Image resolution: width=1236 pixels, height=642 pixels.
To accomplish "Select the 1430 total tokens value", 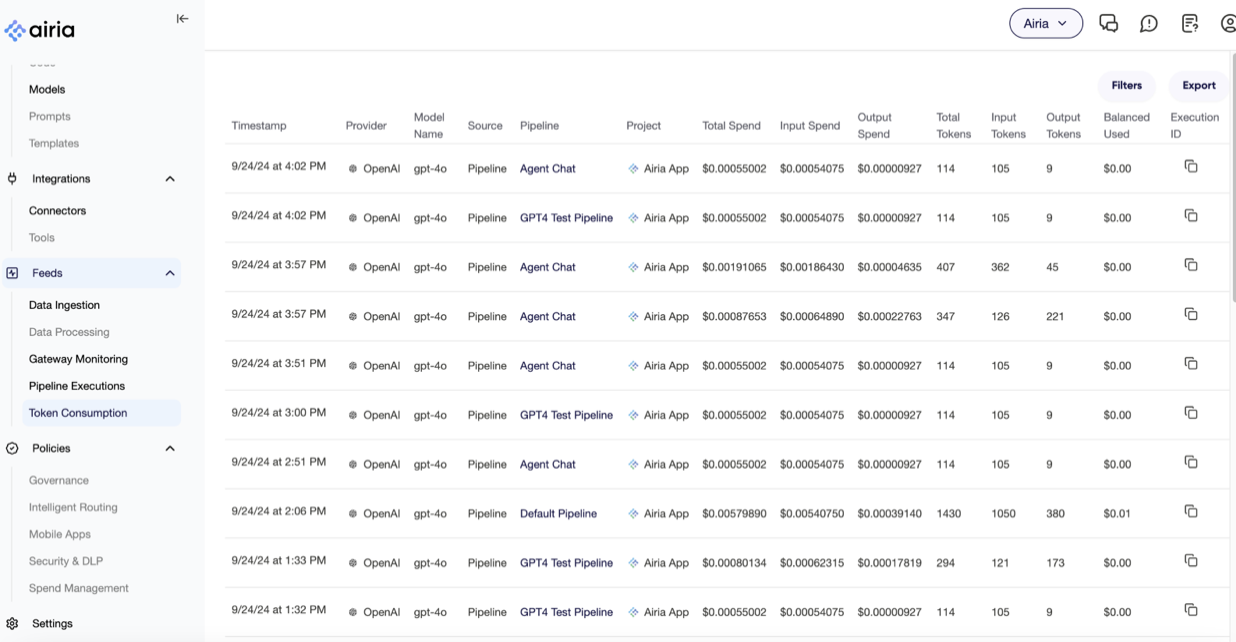I will point(948,514).
